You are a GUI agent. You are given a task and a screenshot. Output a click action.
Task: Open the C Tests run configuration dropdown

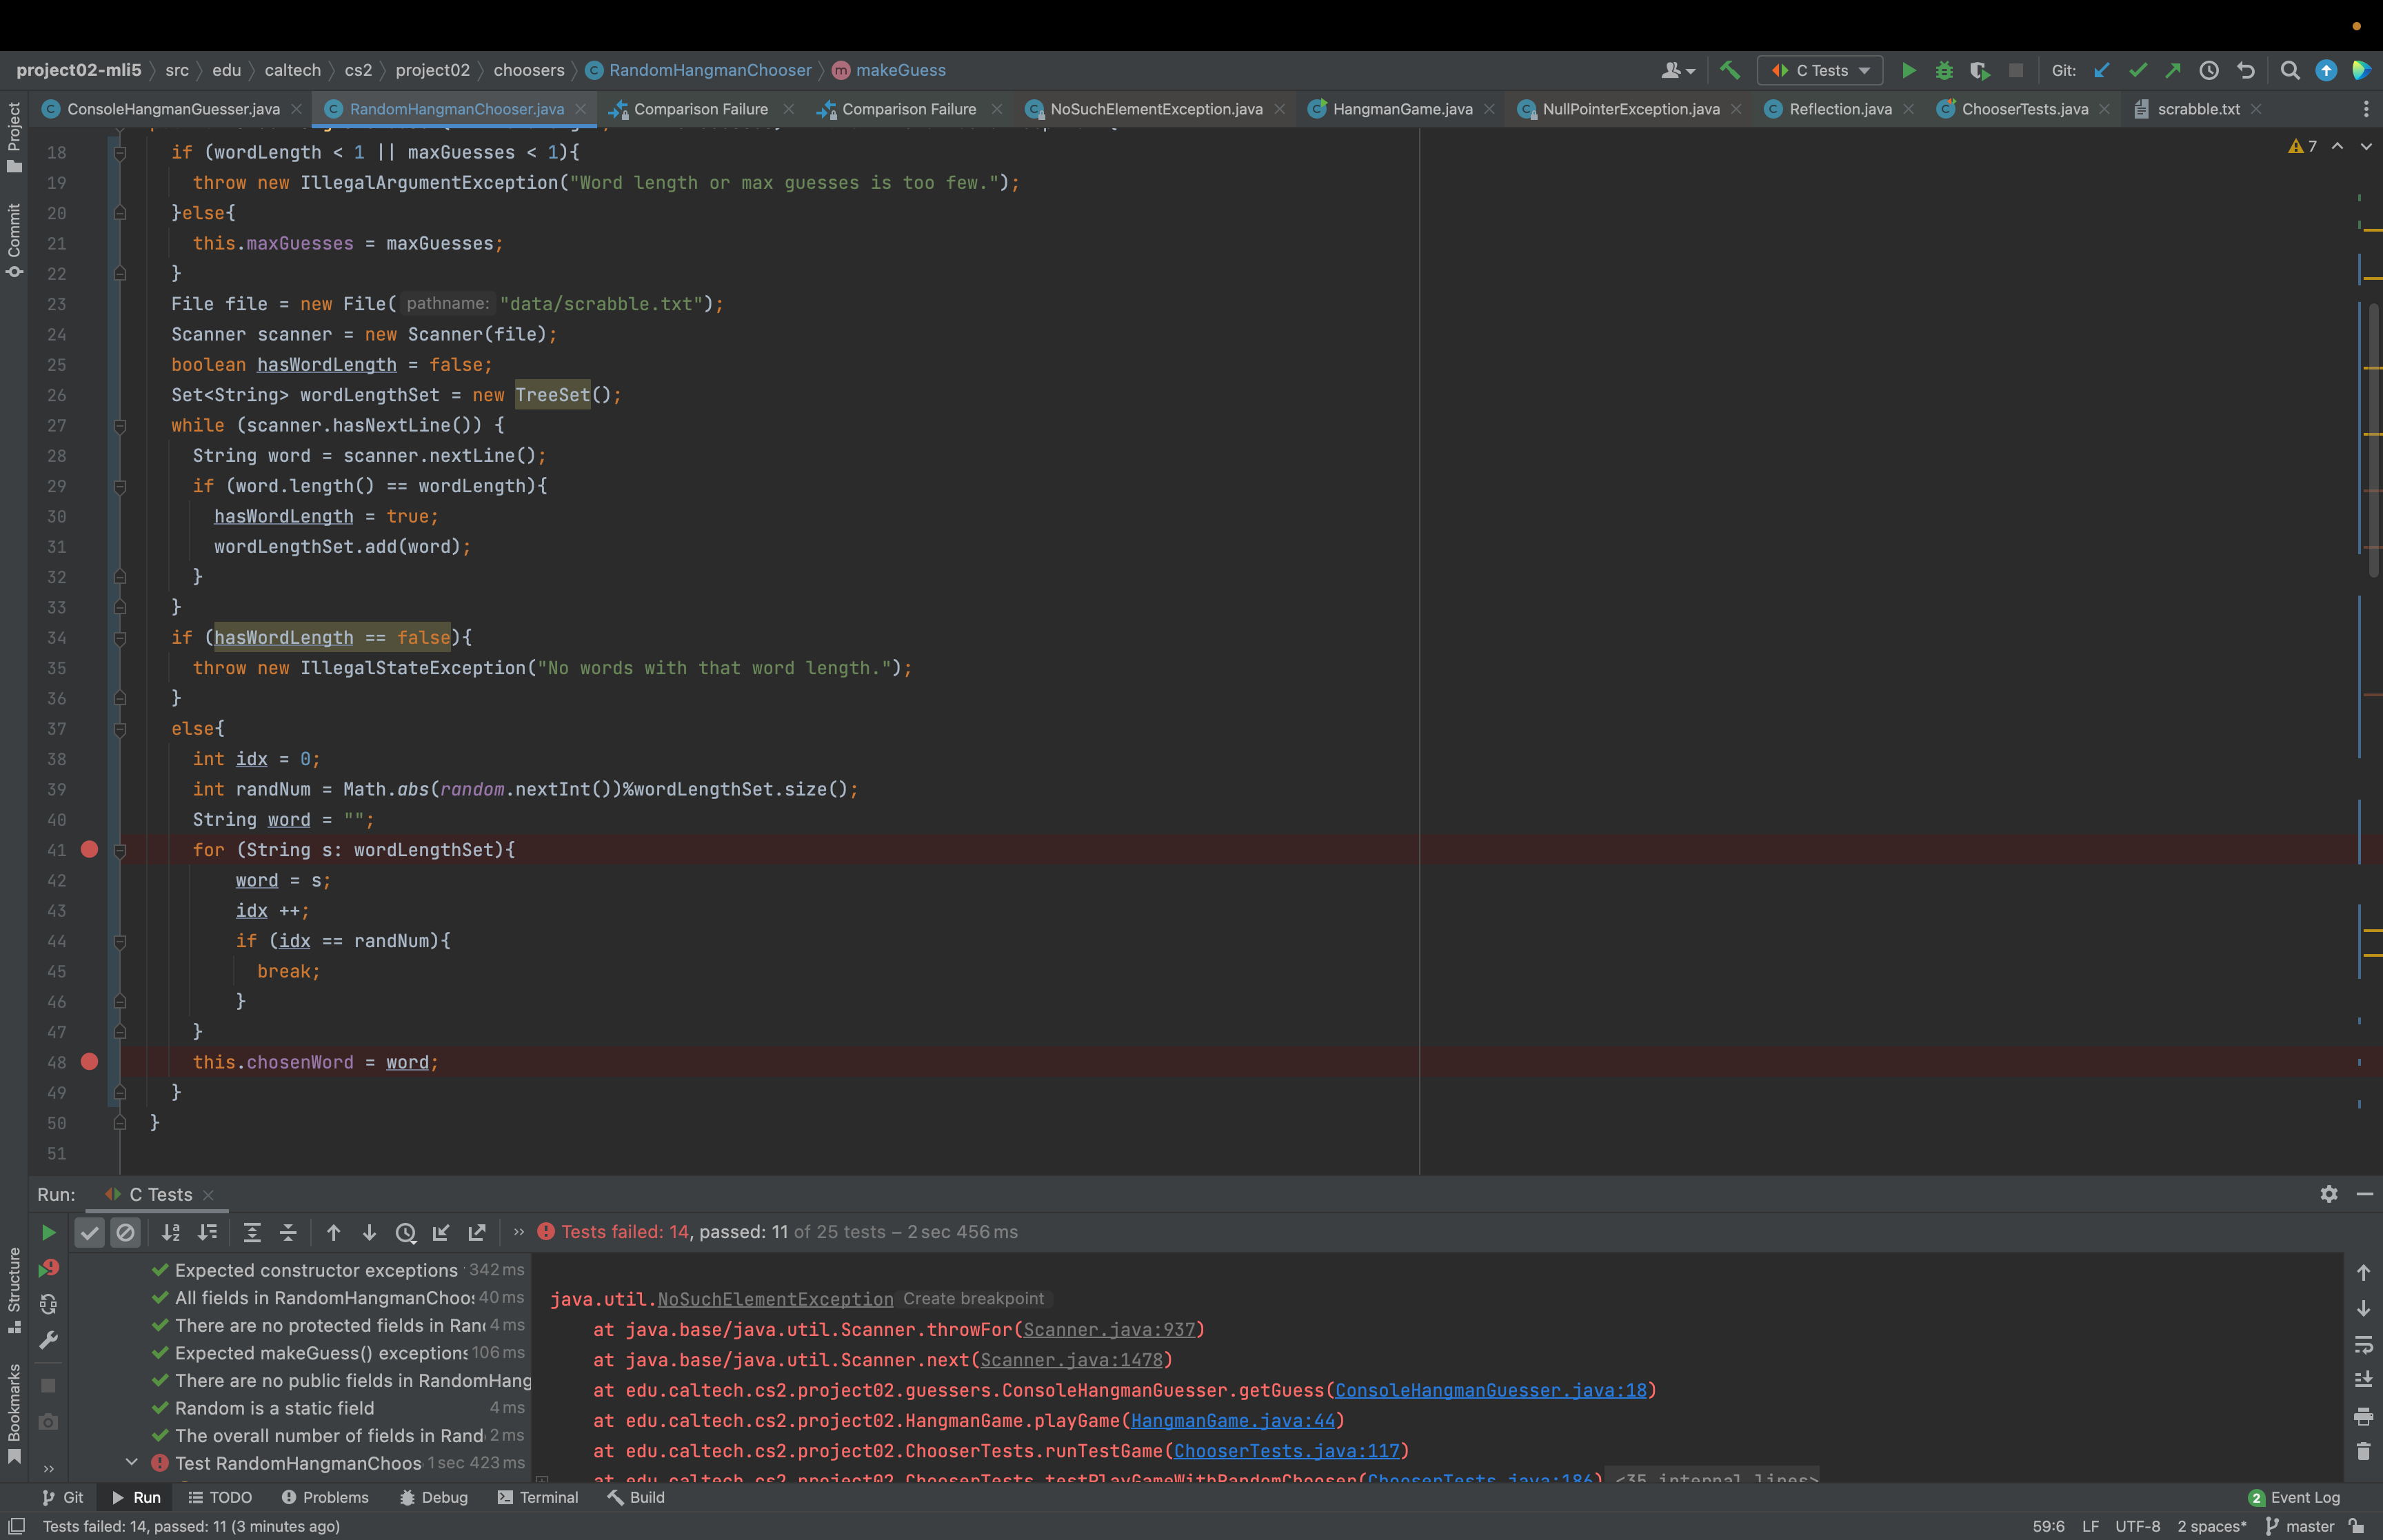pos(1819,70)
